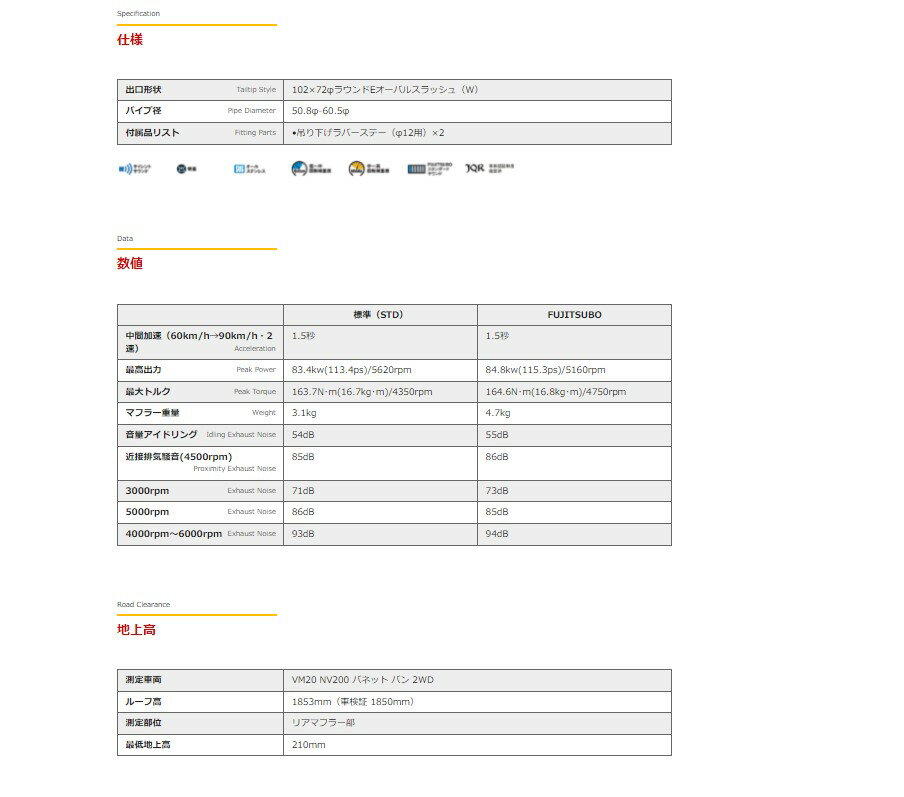Click the FUJITSUBO column header
904x797 pixels.
point(574,315)
